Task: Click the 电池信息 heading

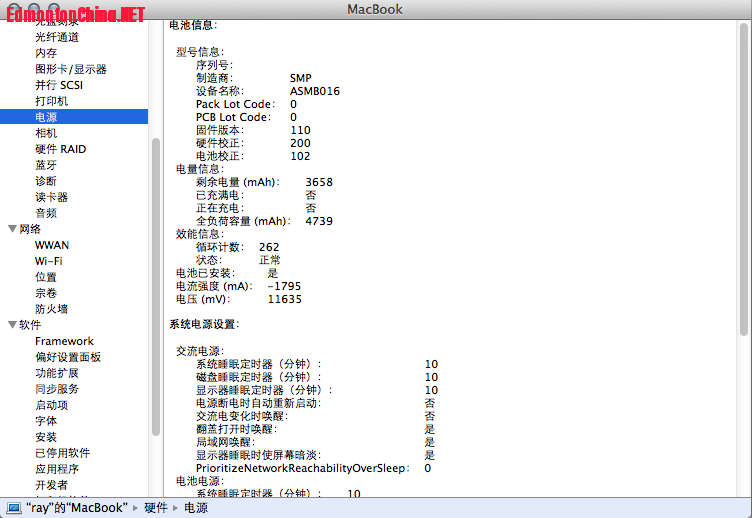Action: point(193,25)
